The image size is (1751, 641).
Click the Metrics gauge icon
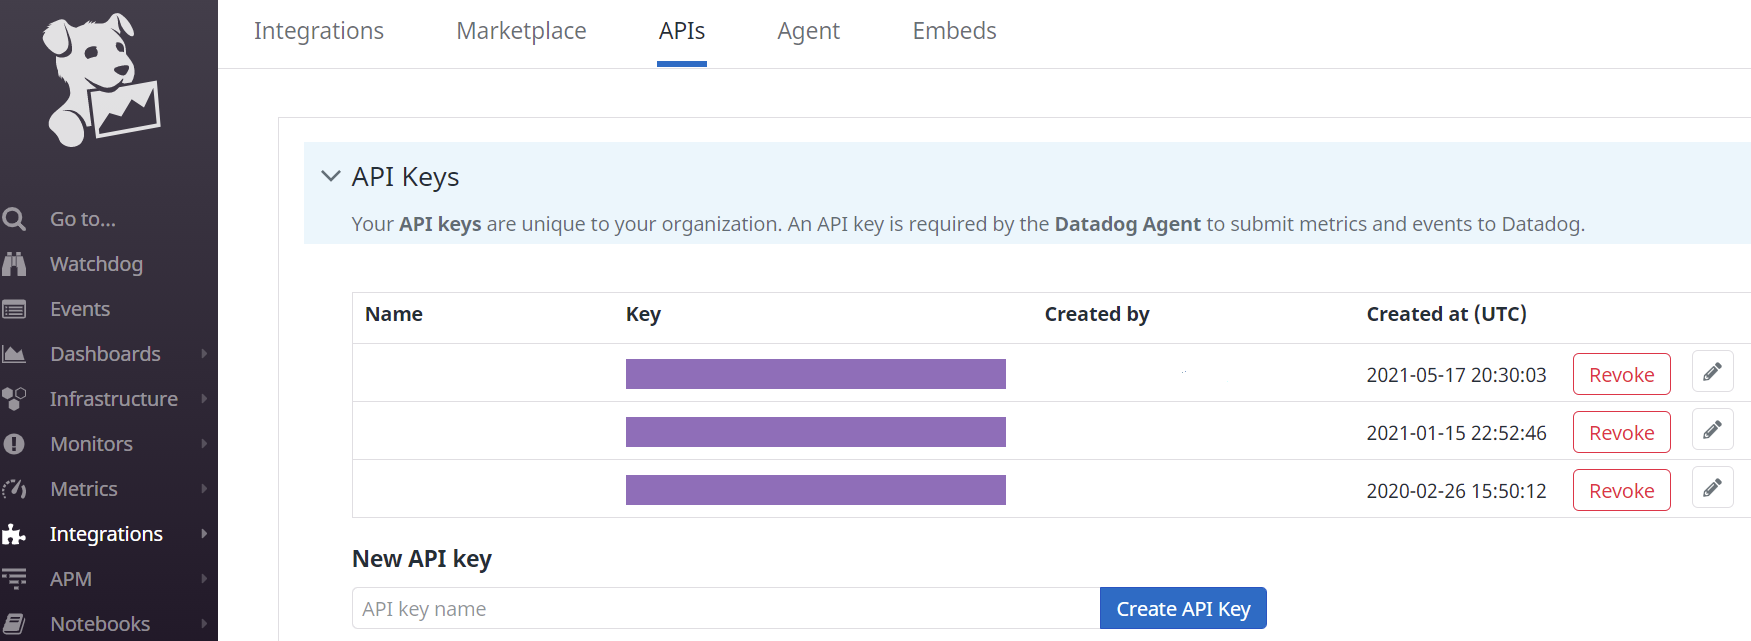tap(14, 489)
